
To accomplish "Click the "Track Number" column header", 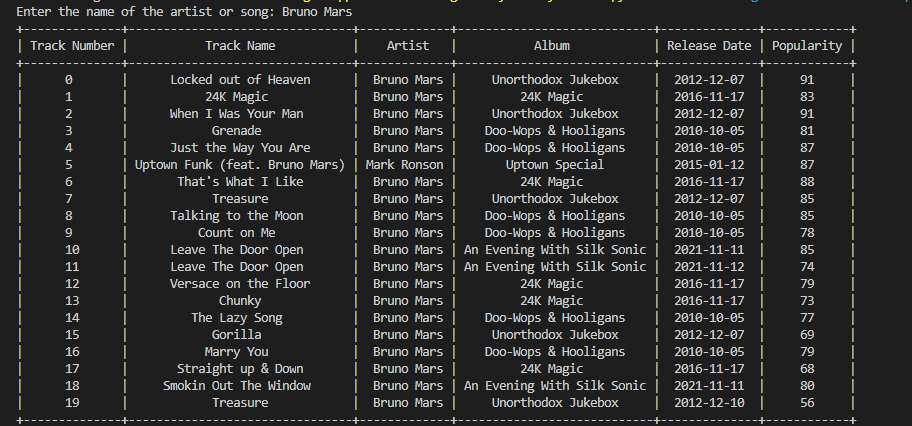I will (72, 45).
